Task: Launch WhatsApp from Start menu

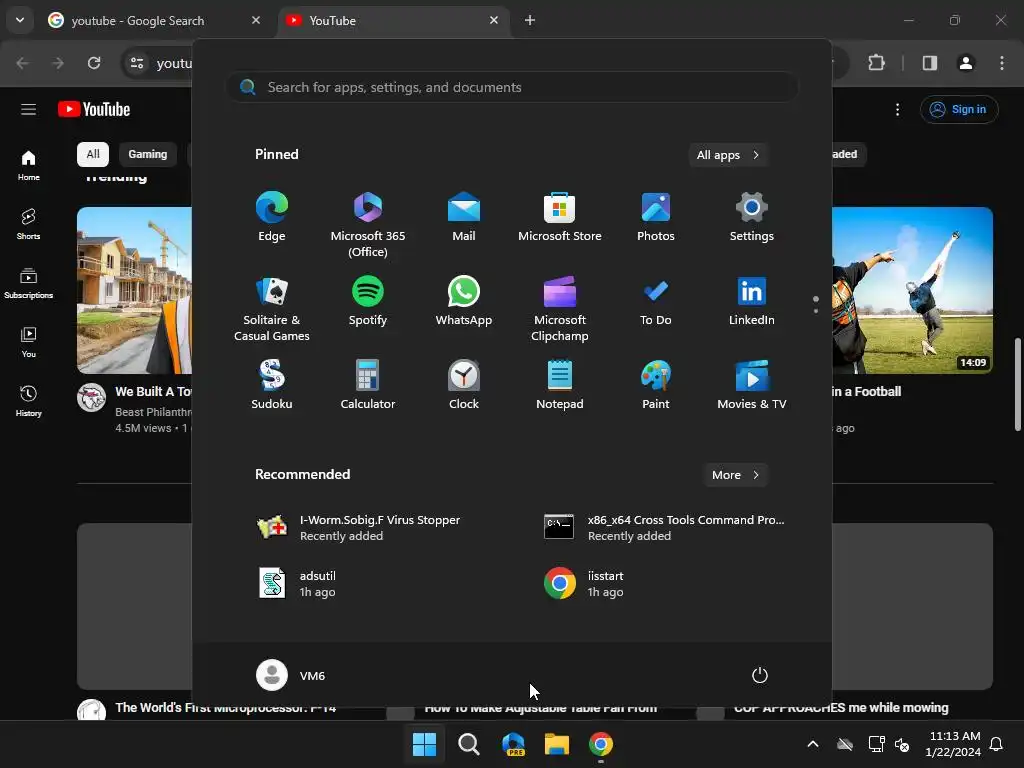Action: click(x=464, y=301)
